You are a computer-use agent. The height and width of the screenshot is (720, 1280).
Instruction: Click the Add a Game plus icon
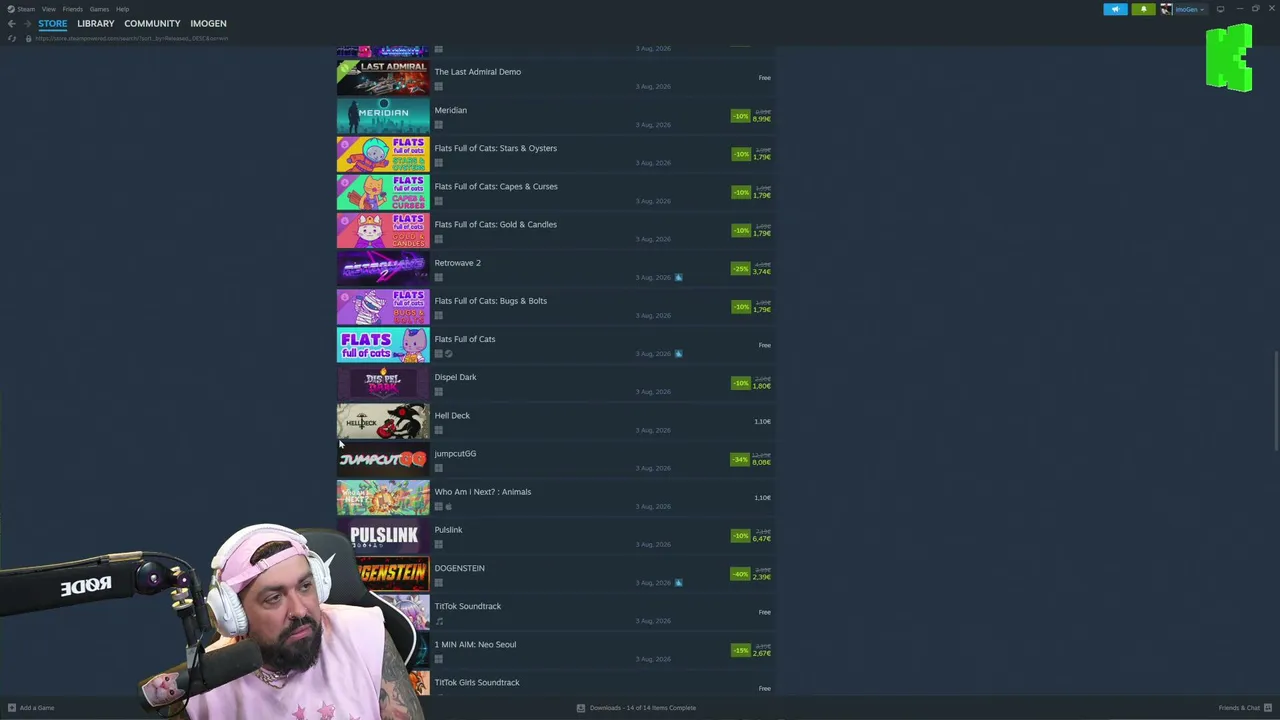11,708
